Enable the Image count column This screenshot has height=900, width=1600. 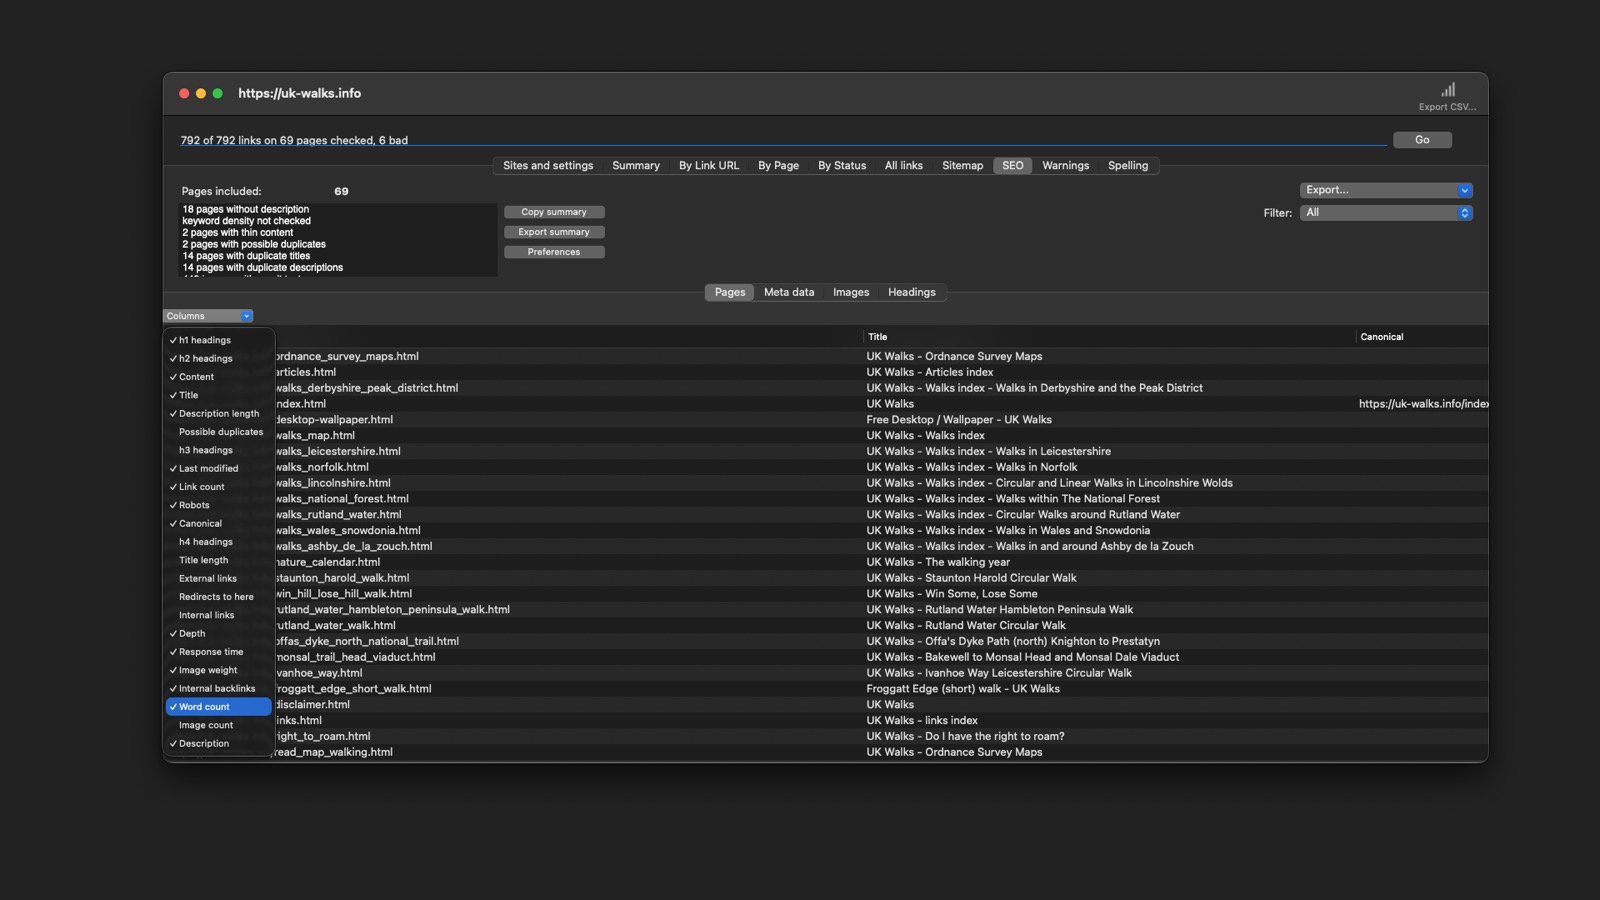coord(219,725)
